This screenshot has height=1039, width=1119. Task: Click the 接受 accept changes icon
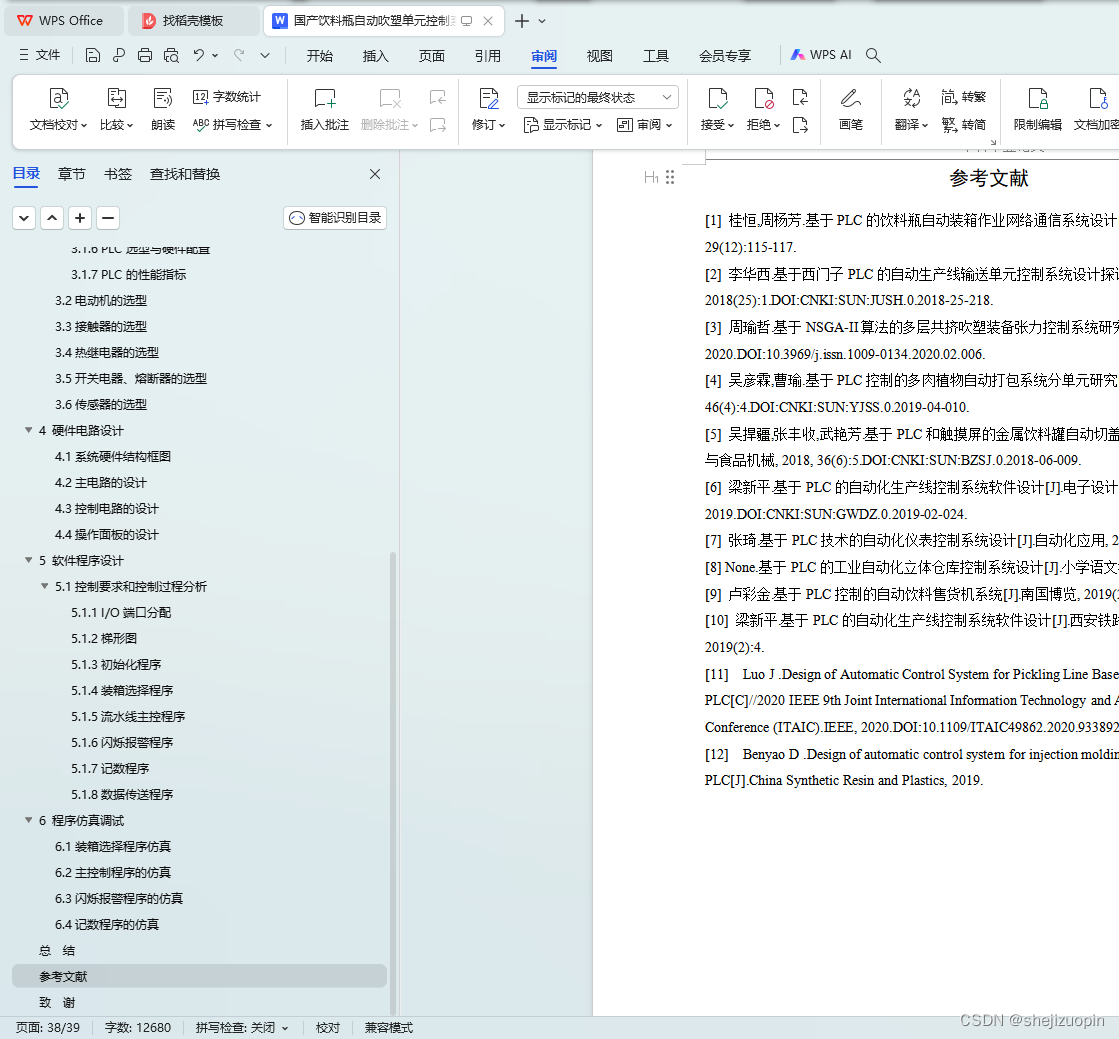click(x=717, y=99)
